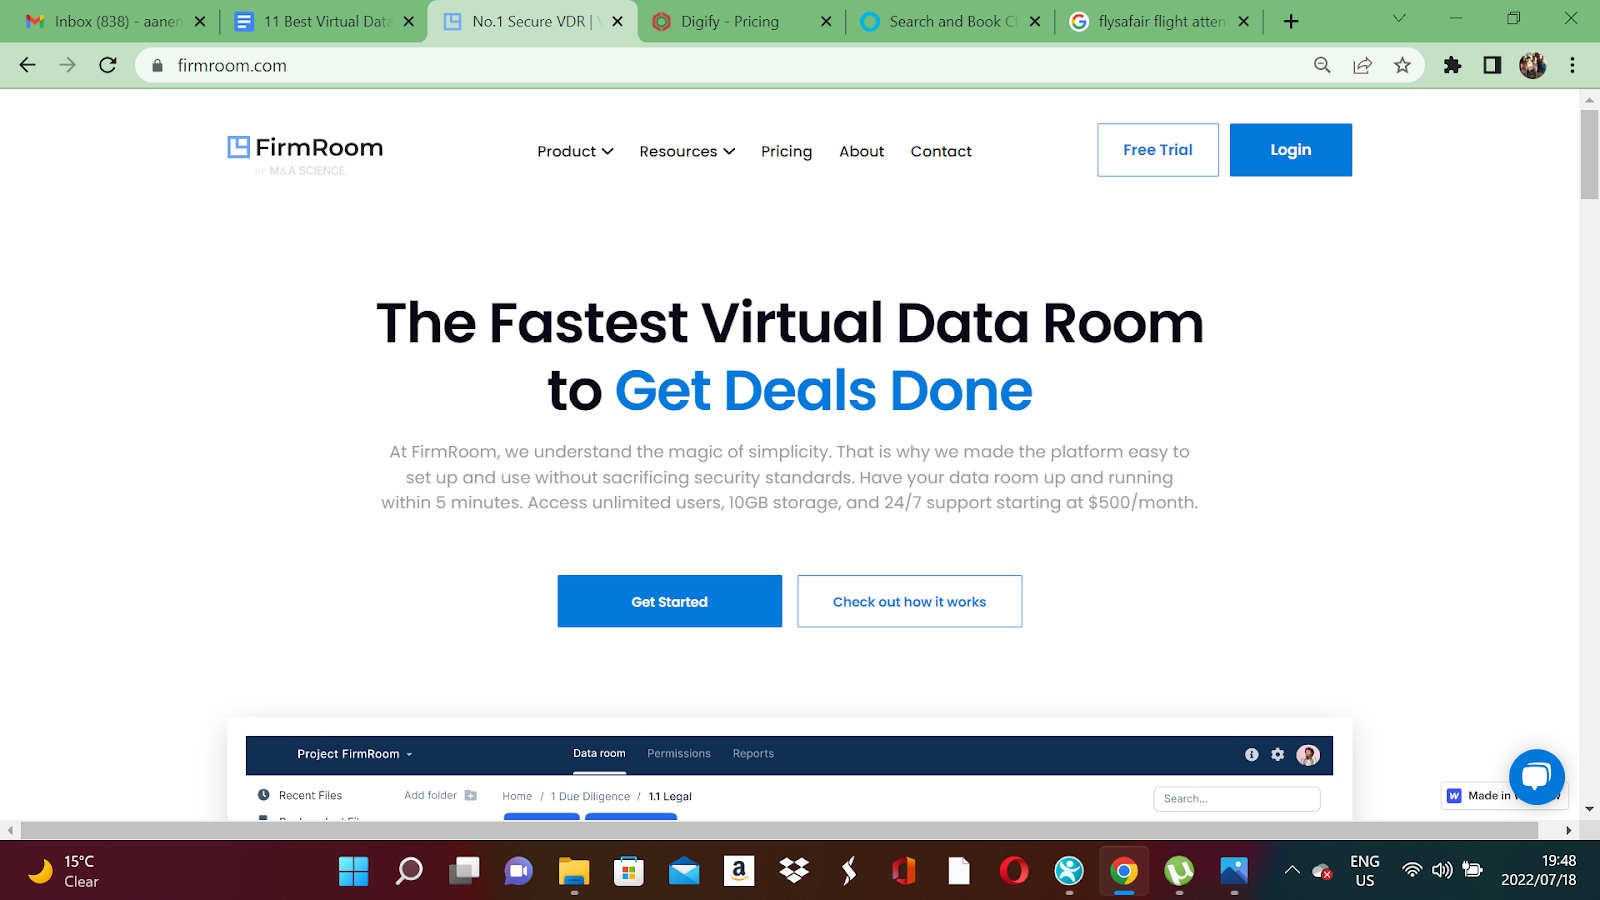This screenshot has height=900, width=1600.
Task: Click the 1 Due Diligence breadcrumb
Action: pyautogui.click(x=590, y=797)
